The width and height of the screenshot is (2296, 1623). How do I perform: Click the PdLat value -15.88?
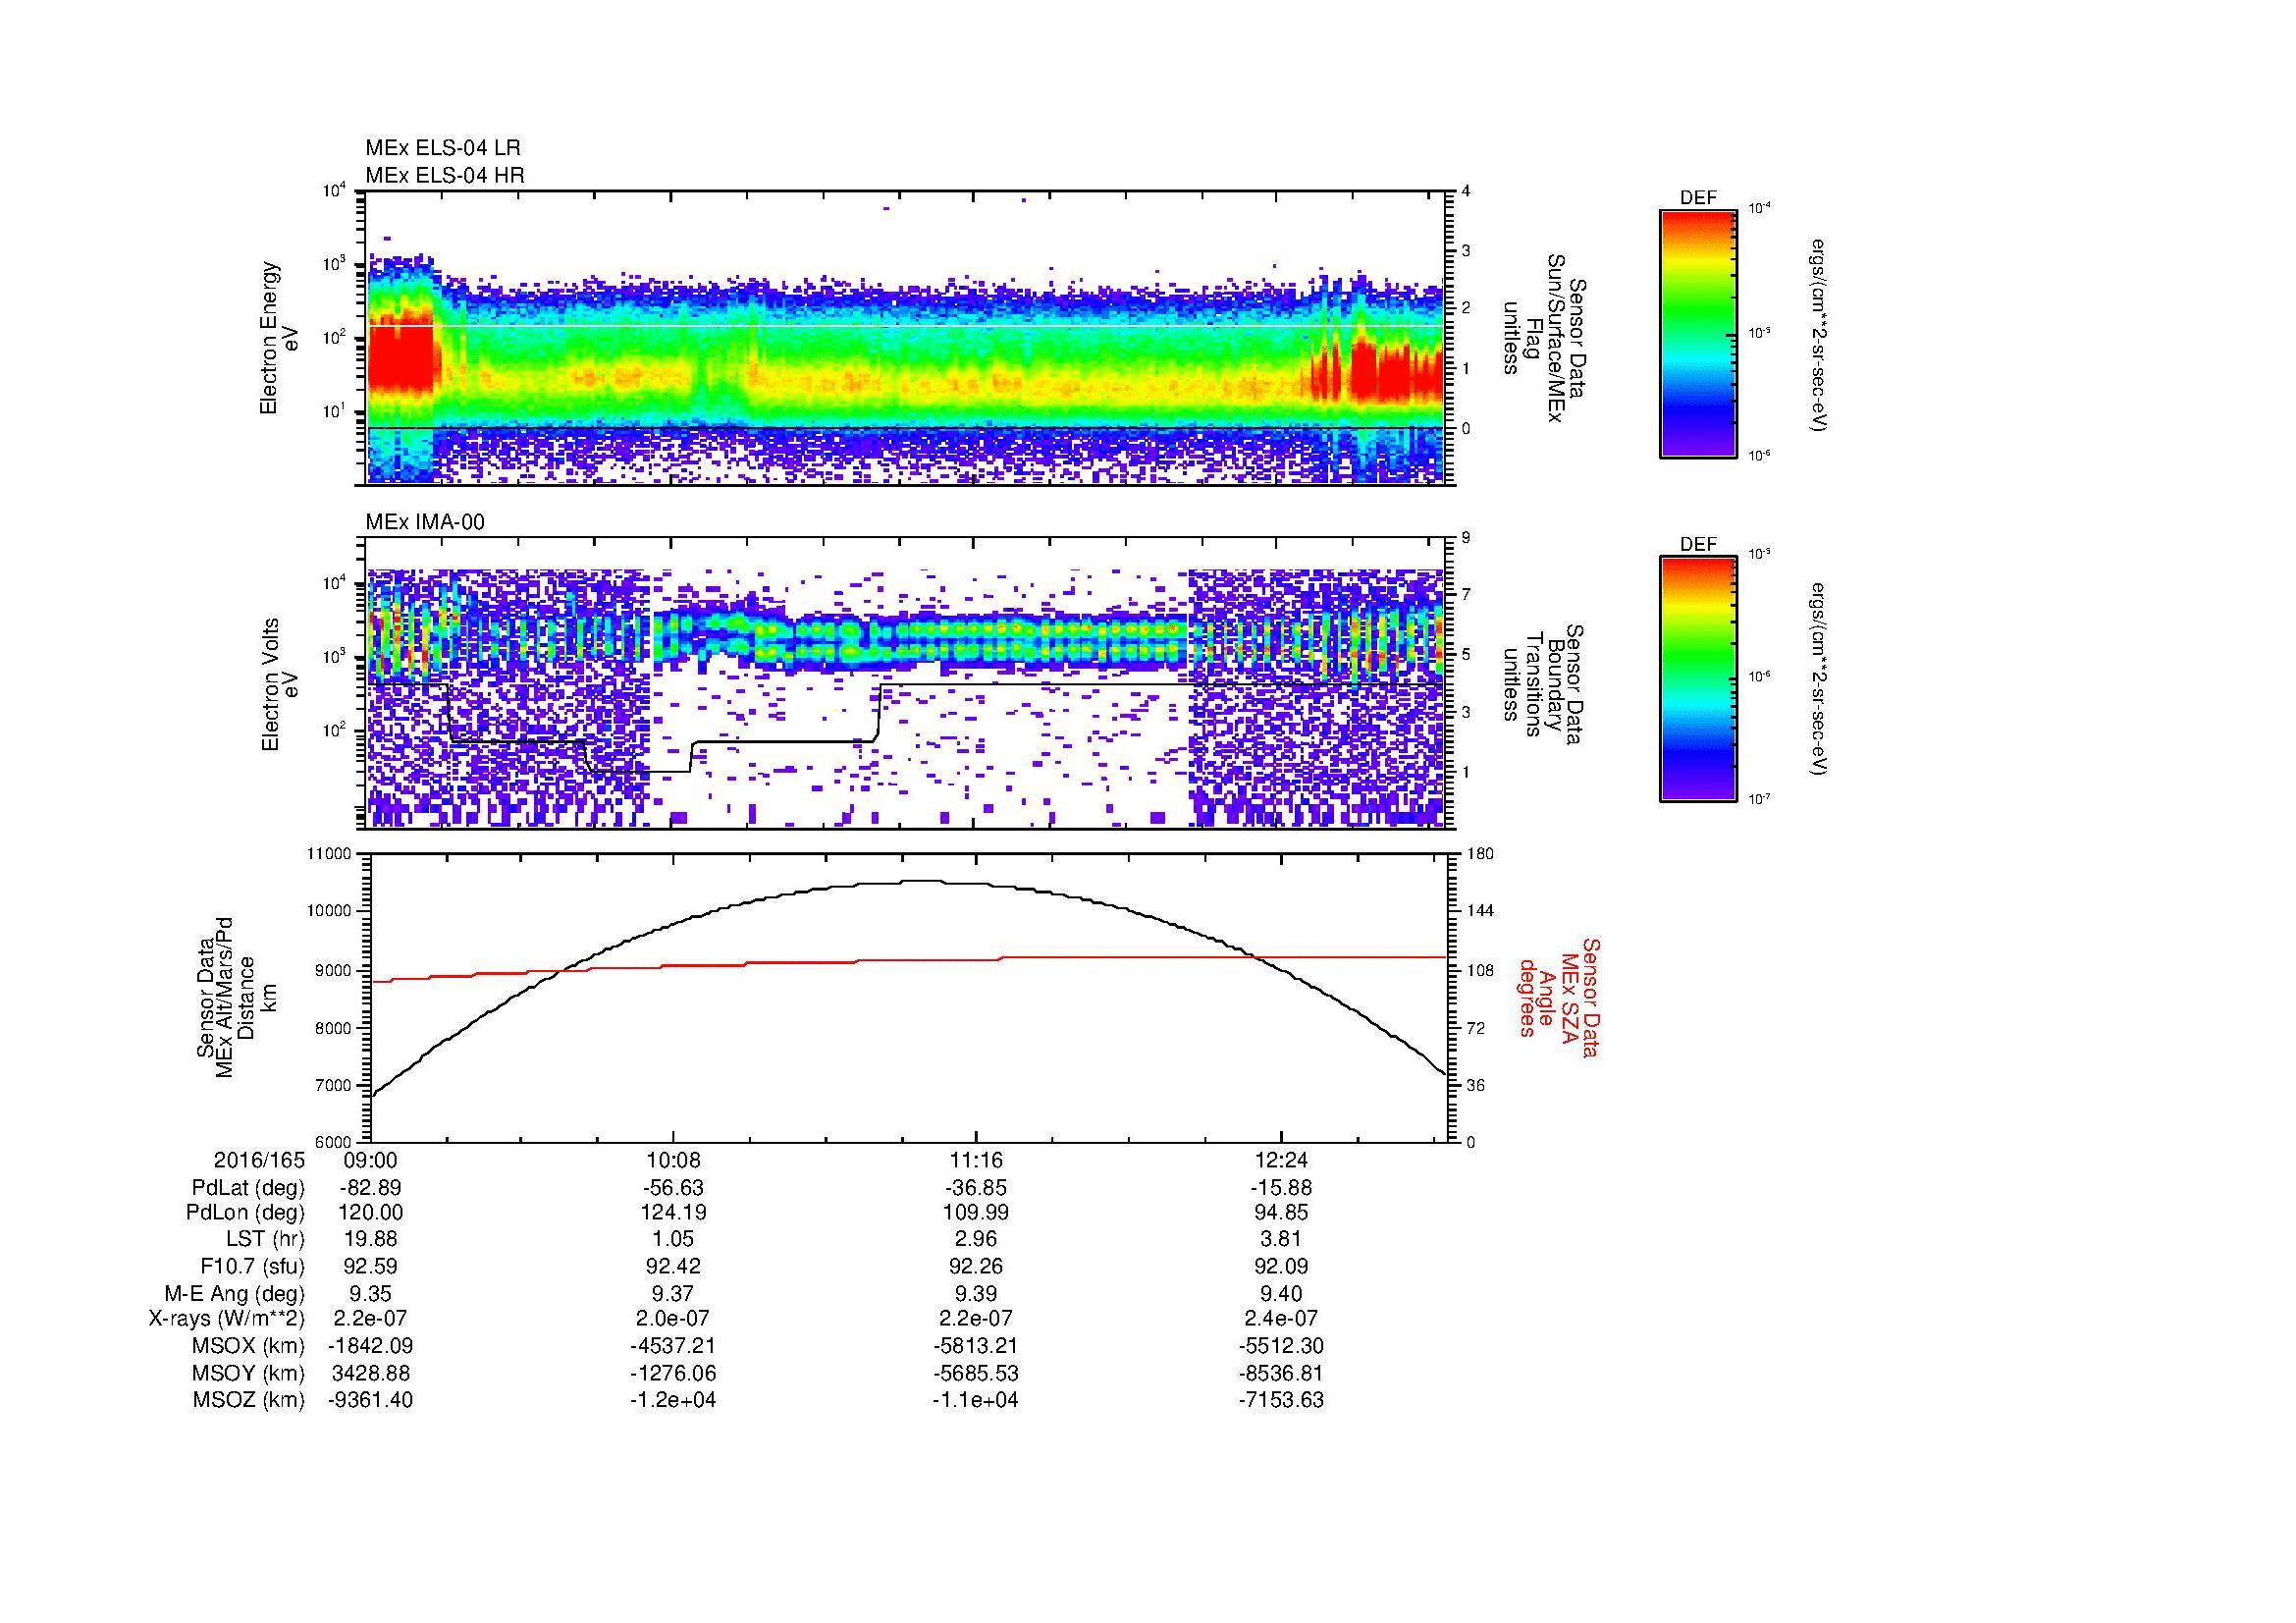coord(1281,1188)
